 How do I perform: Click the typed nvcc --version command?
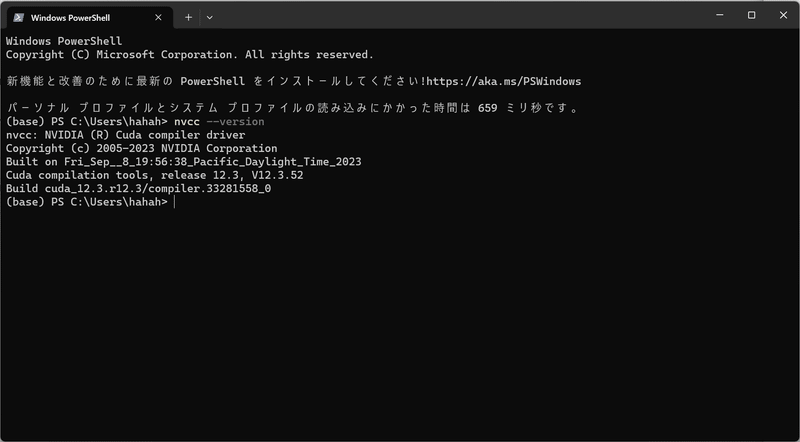(x=219, y=121)
